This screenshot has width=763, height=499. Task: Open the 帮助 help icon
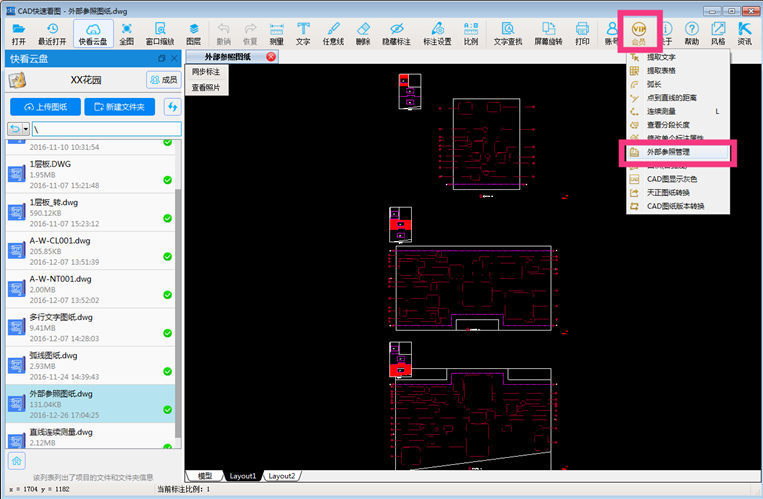click(692, 34)
